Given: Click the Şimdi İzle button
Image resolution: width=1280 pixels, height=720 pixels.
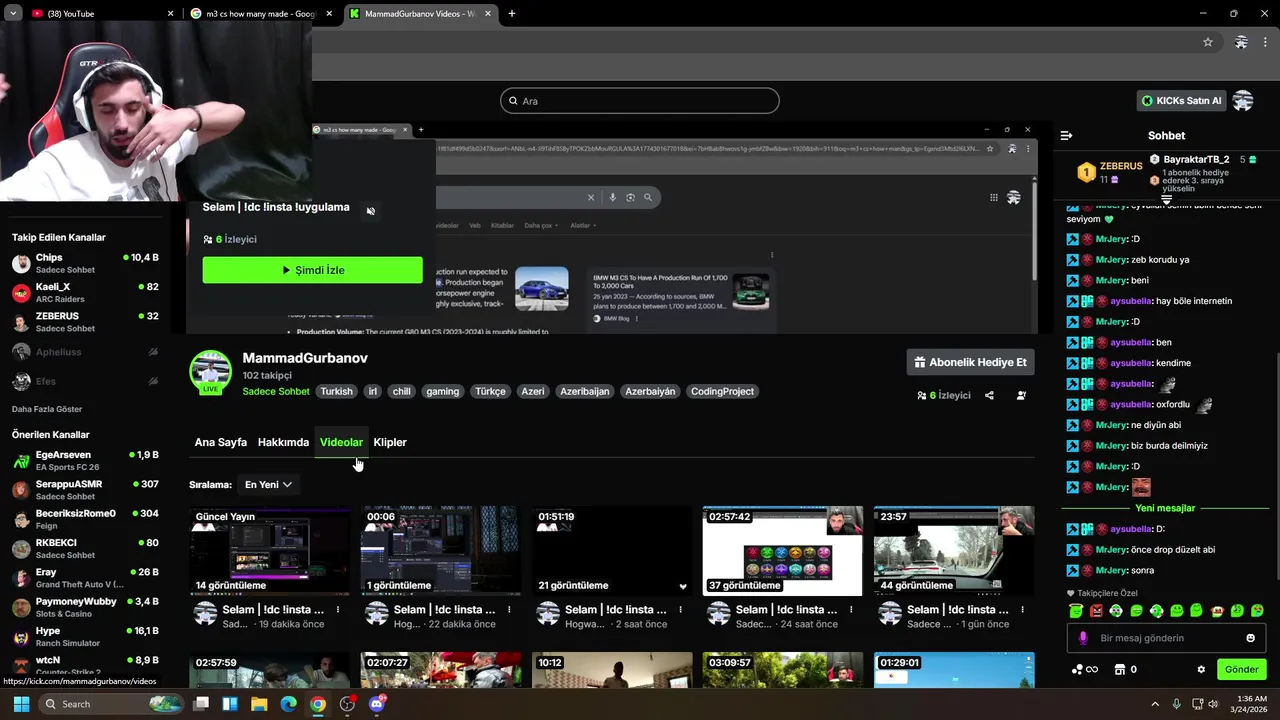Looking at the screenshot, I should point(312,270).
